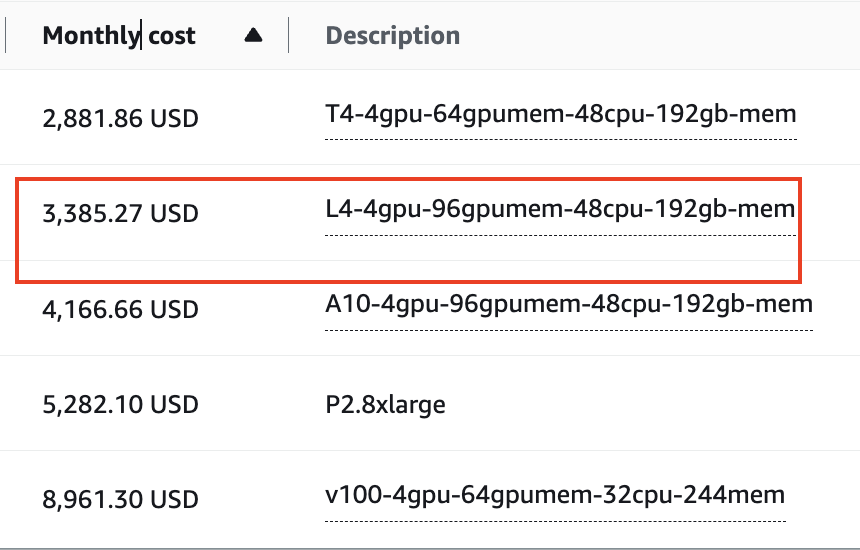Screen dimensions: 860x550
Task: Click the dashed underline beneath the v100 description
Action: tap(555, 520)
